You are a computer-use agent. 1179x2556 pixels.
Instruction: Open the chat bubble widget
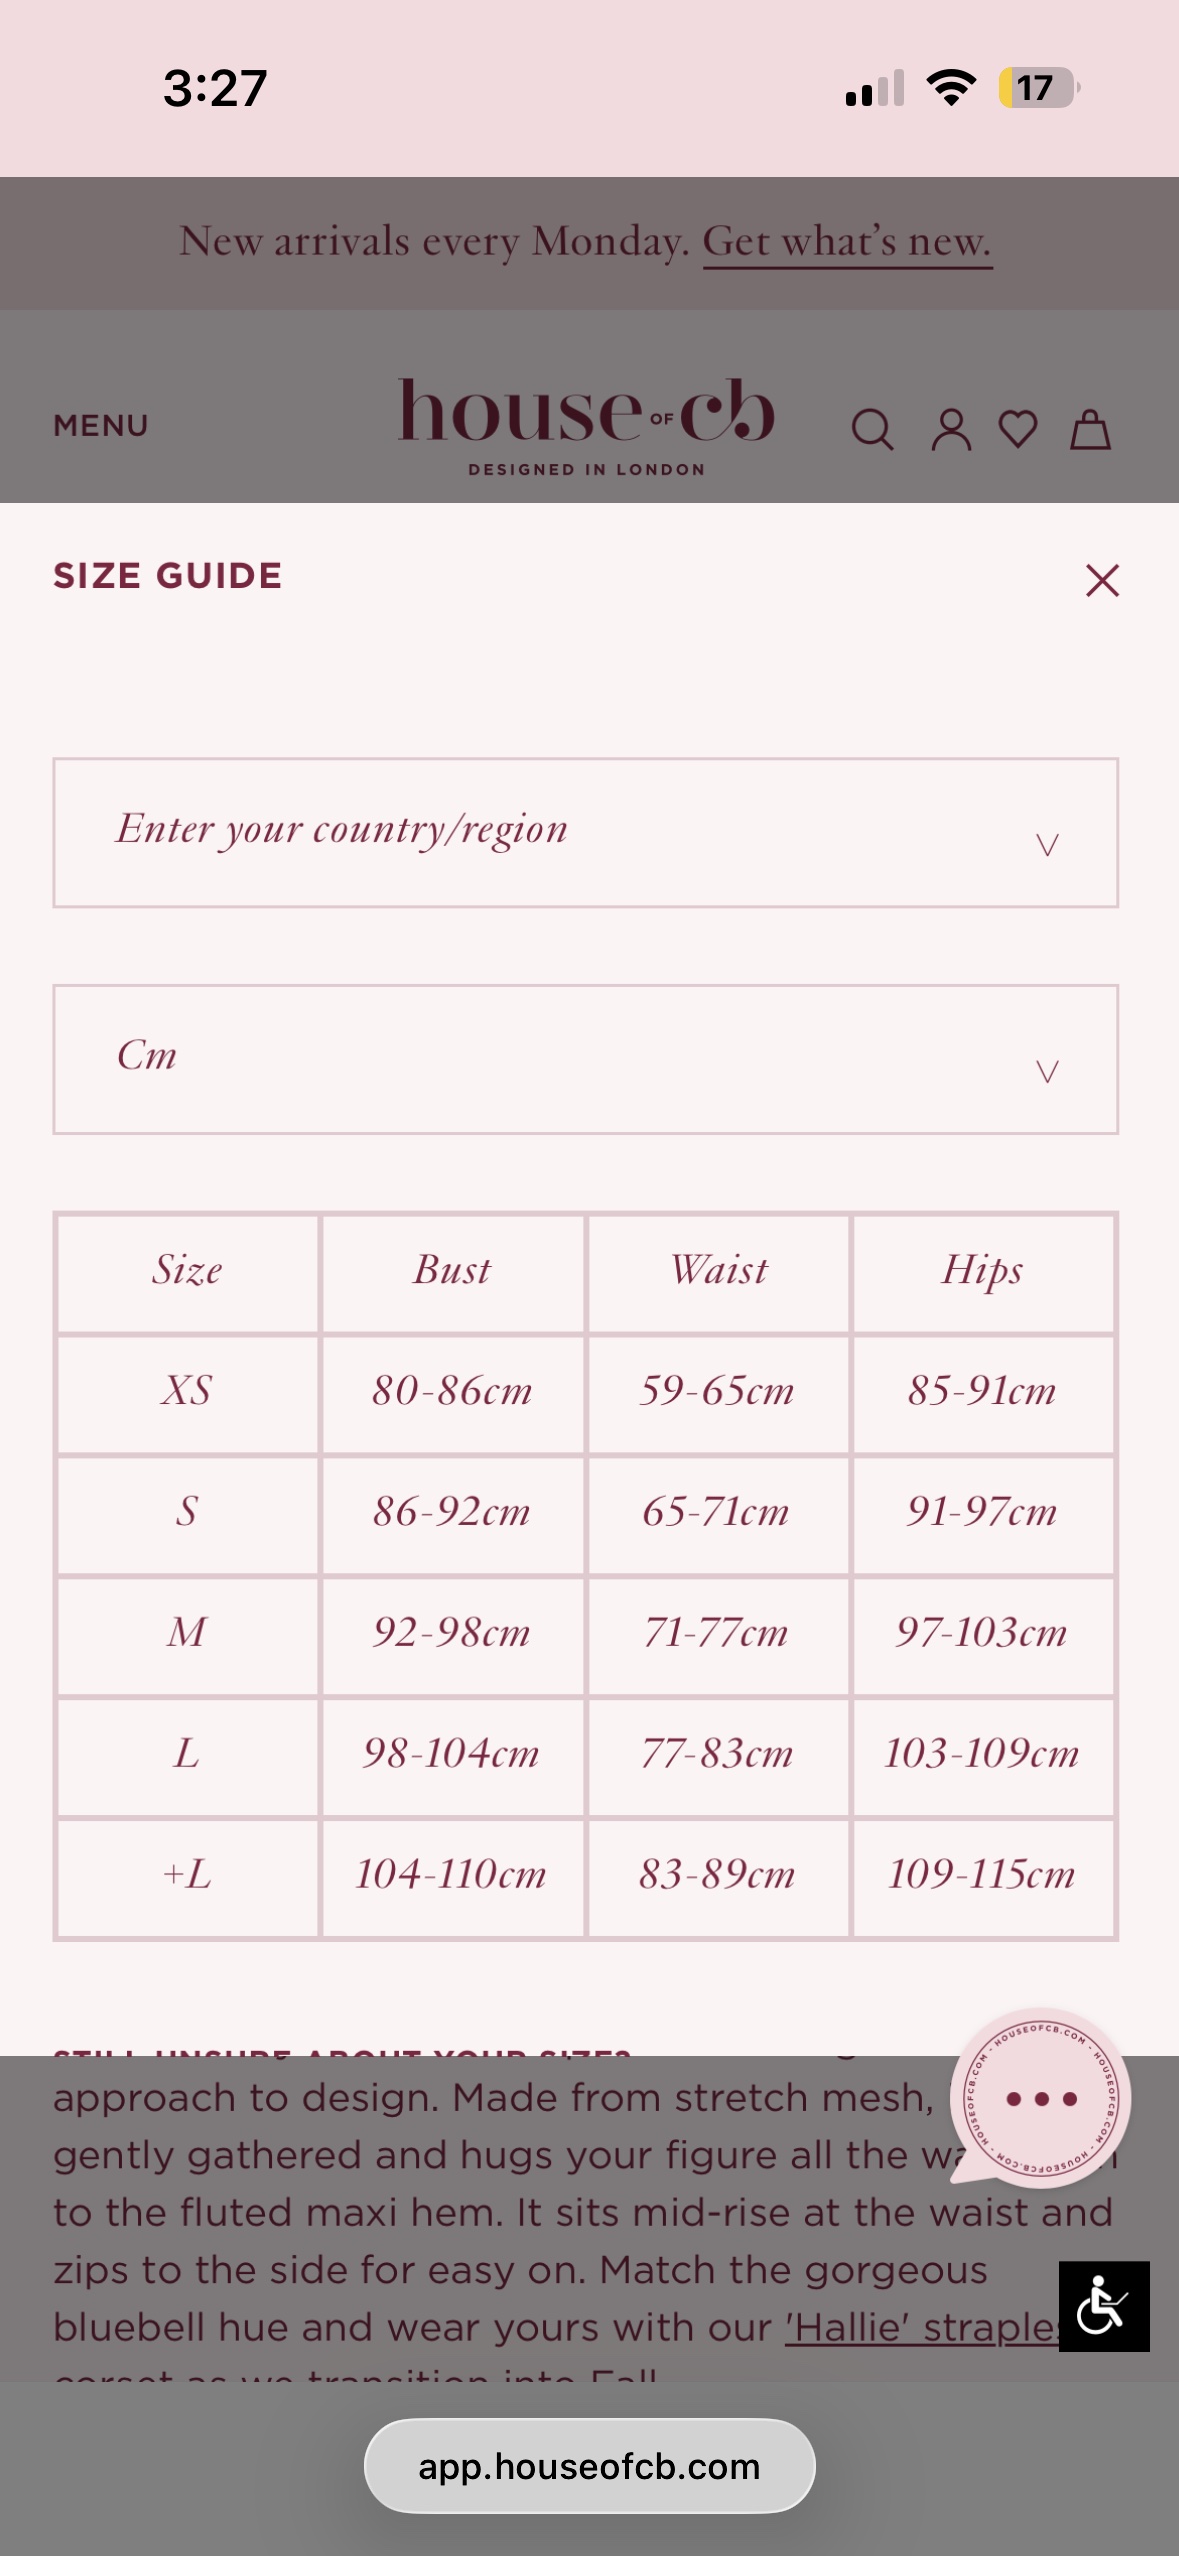1040,2098
